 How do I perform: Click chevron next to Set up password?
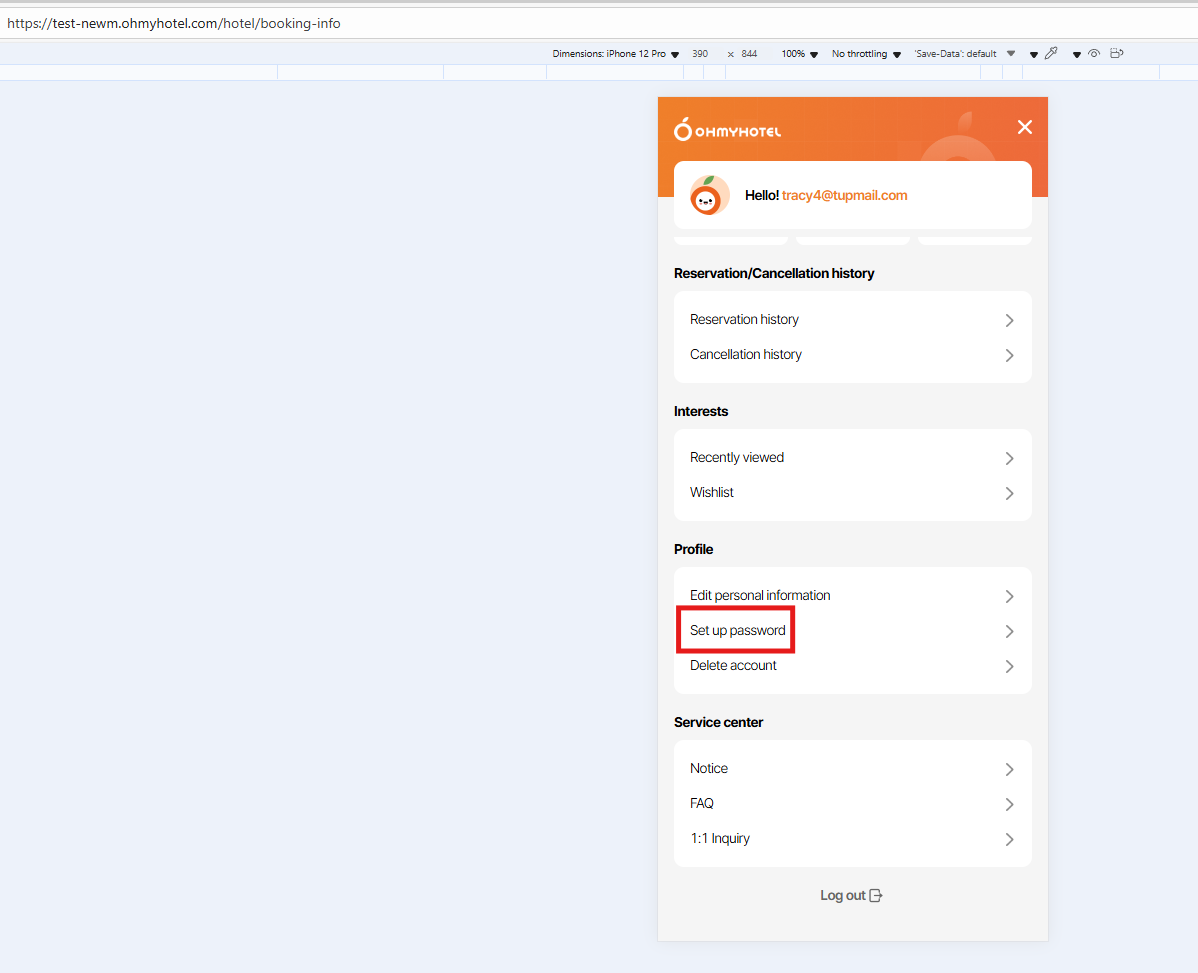point(1009,631)
